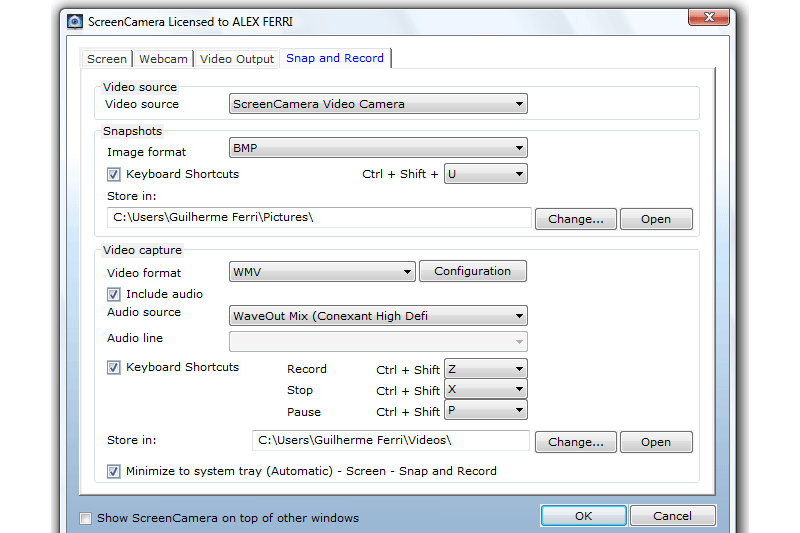Open the Video Output tab
The width and height of the screenshot is (800, 533).
[x=237, y=59]
